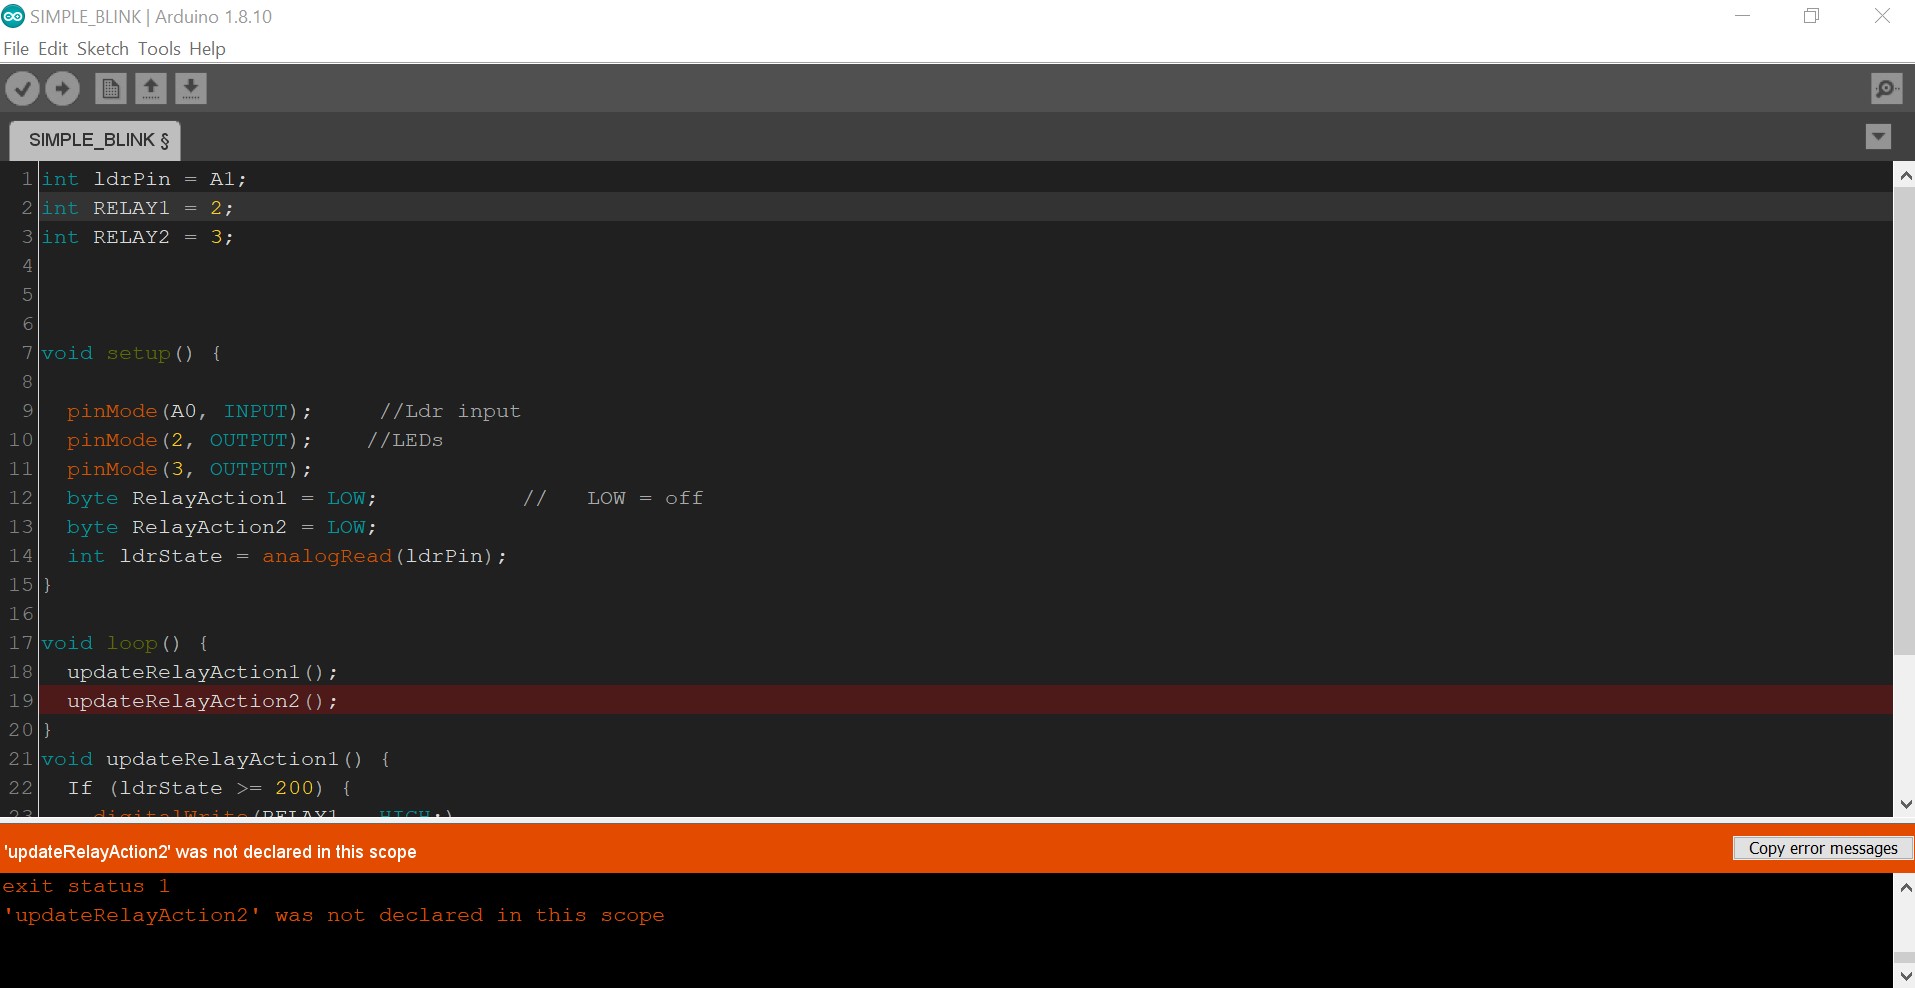Screen dimensions: 1915x988
Task: Click editor scrollbar up arrow
Action: point(1905,176)
